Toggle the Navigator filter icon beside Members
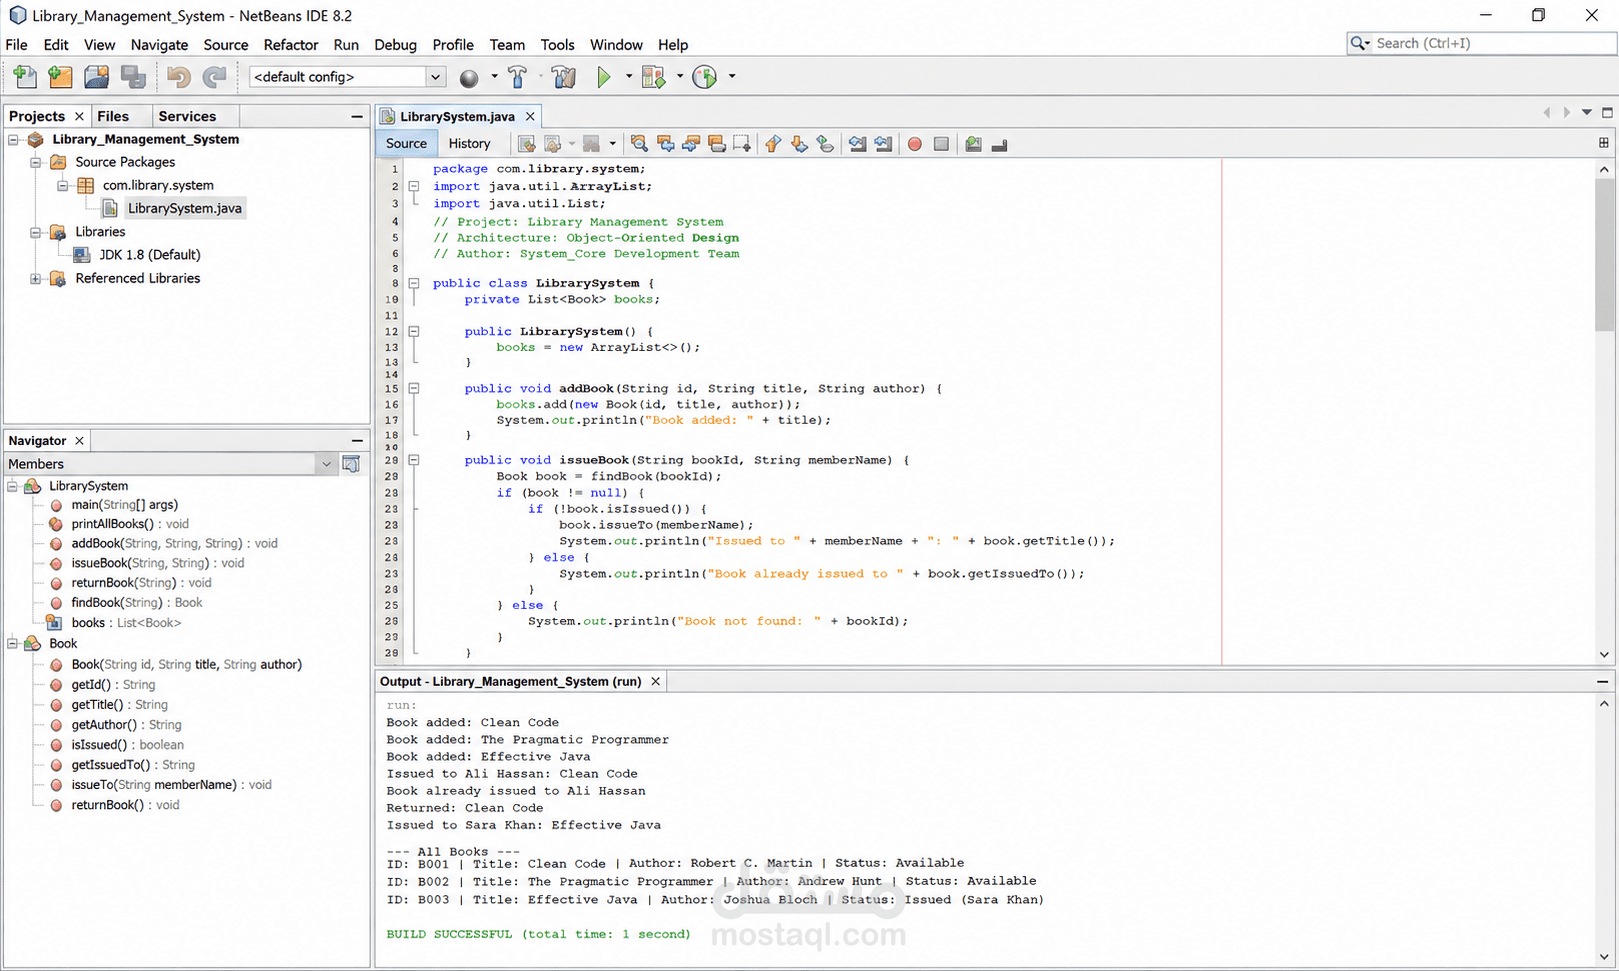The image size is (1619, 971). [x=351, y=464]
